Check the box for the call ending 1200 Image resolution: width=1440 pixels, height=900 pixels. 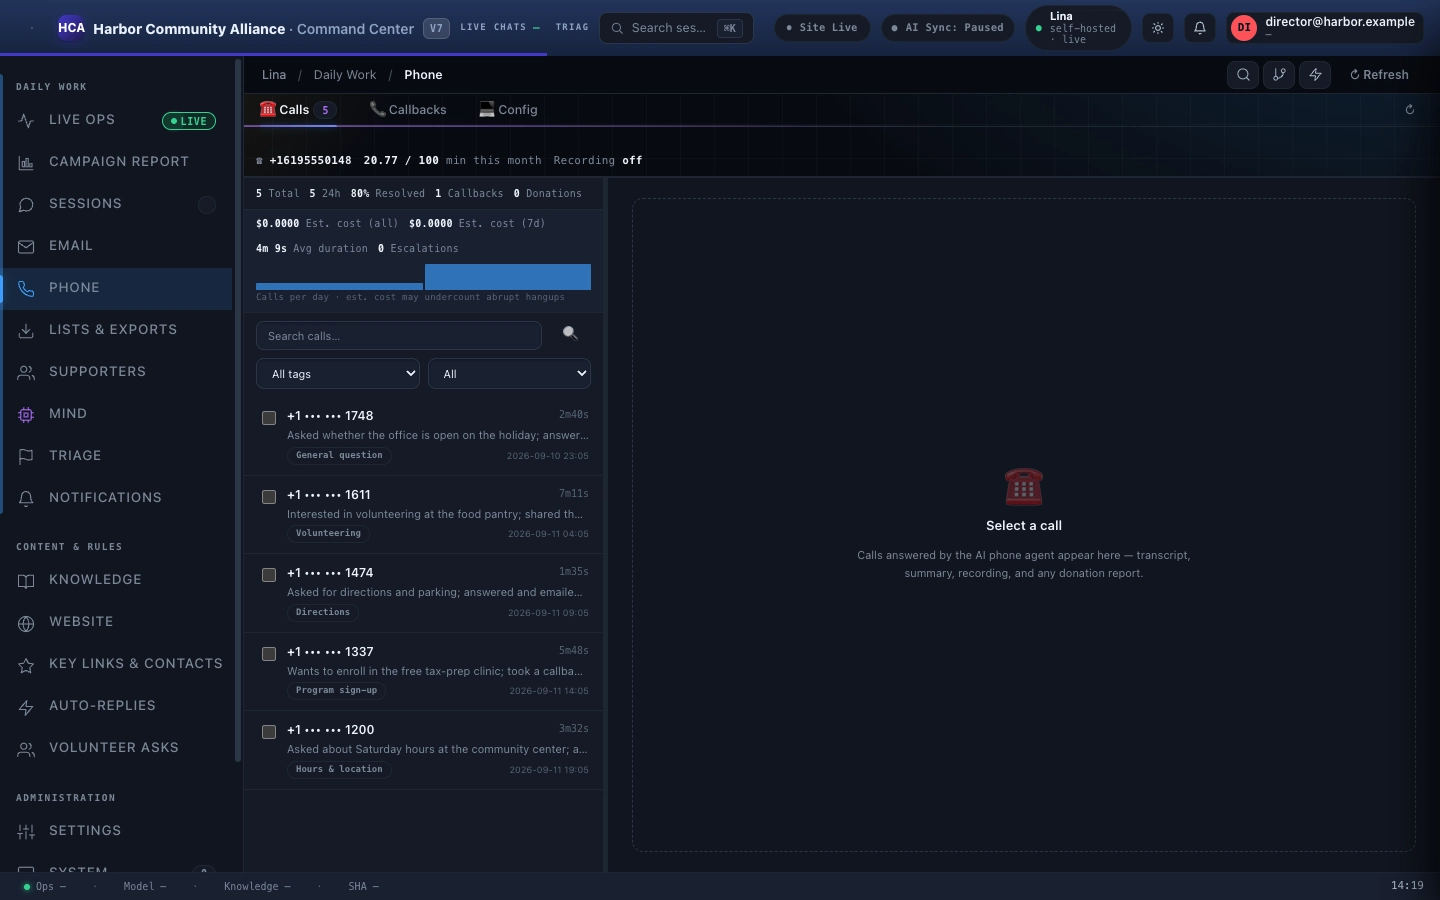coord(269,732)
